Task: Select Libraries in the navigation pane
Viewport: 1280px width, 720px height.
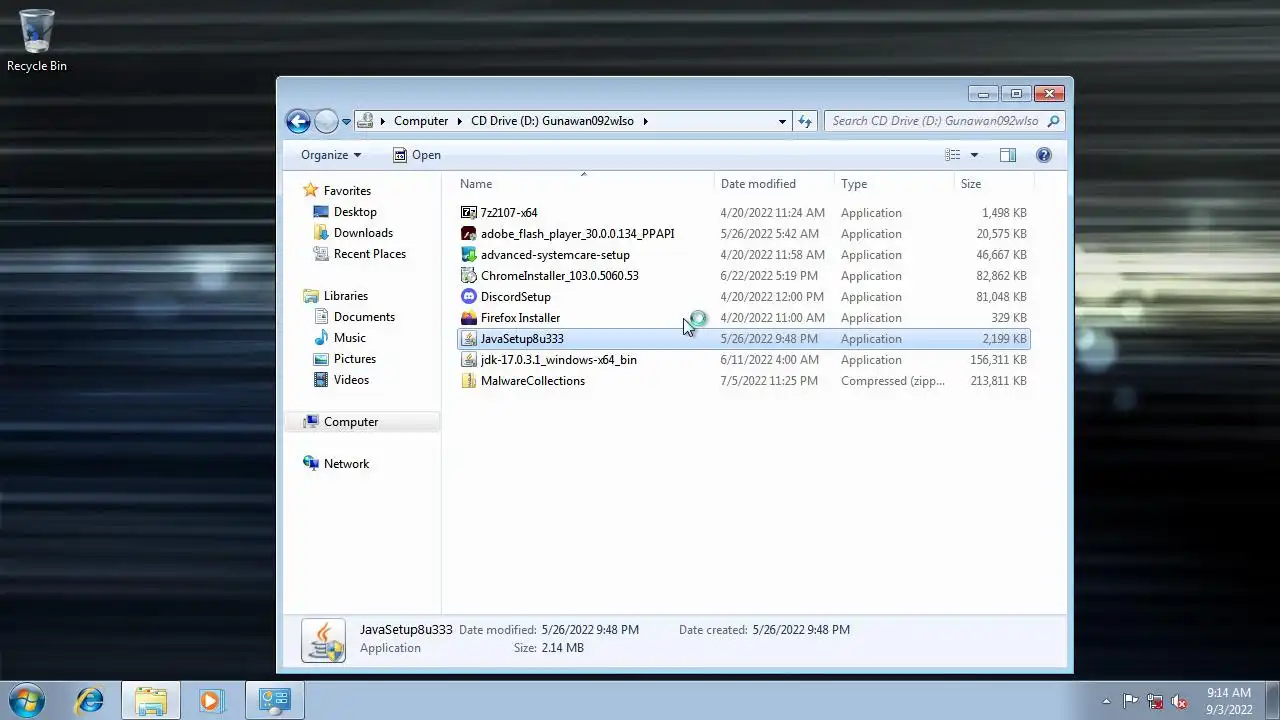Action: [x=345, y=296]
